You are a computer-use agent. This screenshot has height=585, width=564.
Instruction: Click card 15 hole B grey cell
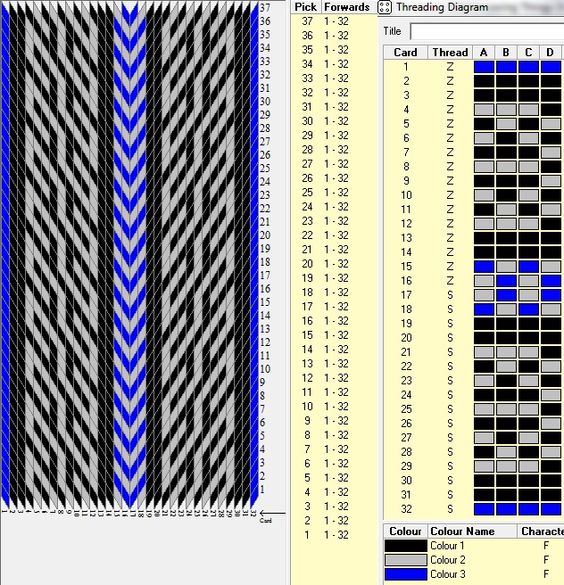(506, 266)
